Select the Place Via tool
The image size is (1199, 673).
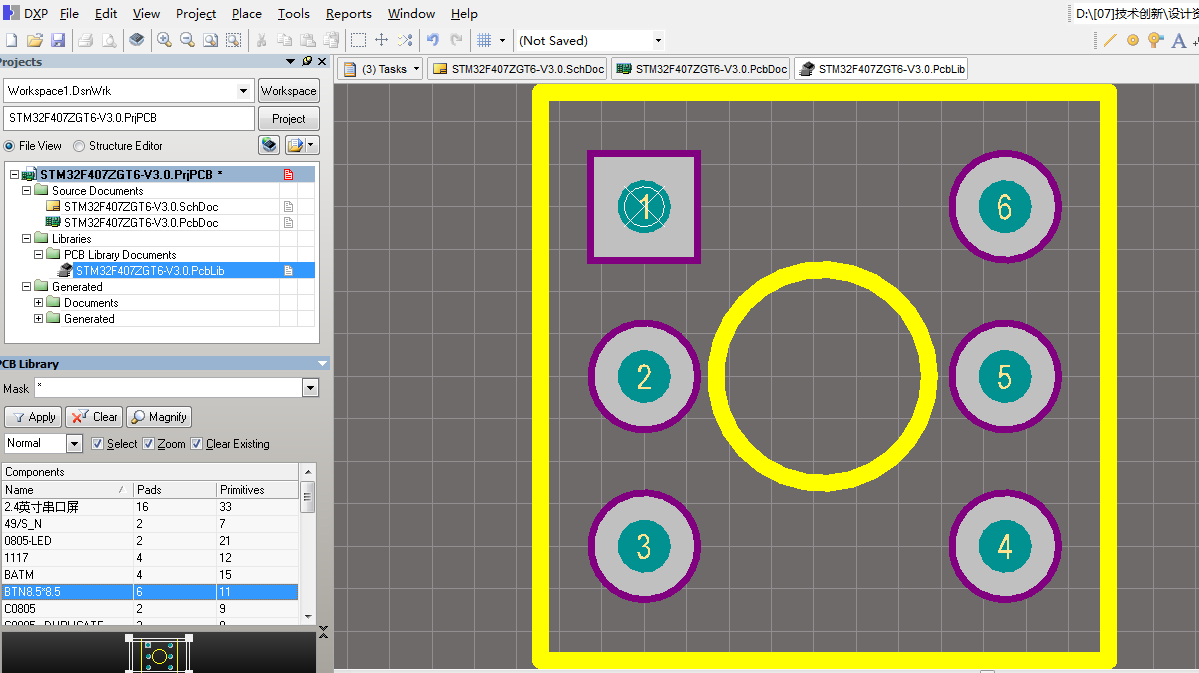tap(1156, 41)
